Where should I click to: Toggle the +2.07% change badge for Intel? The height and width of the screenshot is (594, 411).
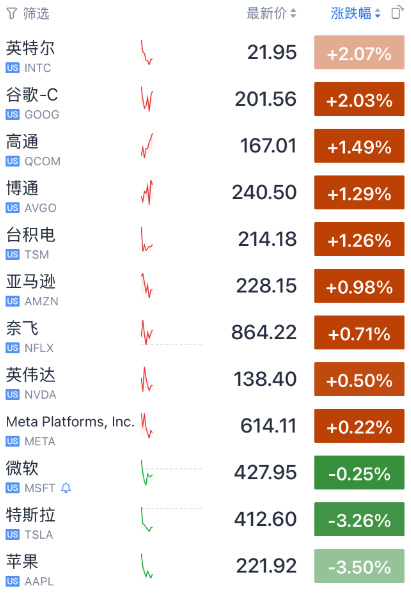[x=359, y=52]
